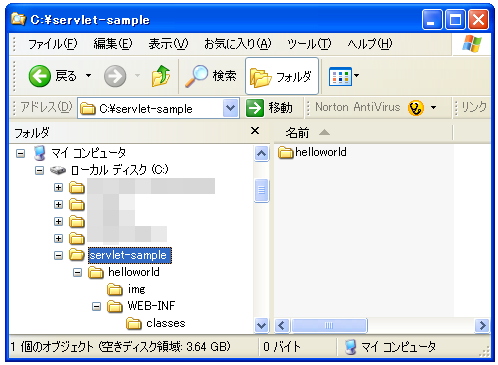This screenshot has width=498, height=365.
Task: Click the 移動 go button
Action: (x=269, y=108)
